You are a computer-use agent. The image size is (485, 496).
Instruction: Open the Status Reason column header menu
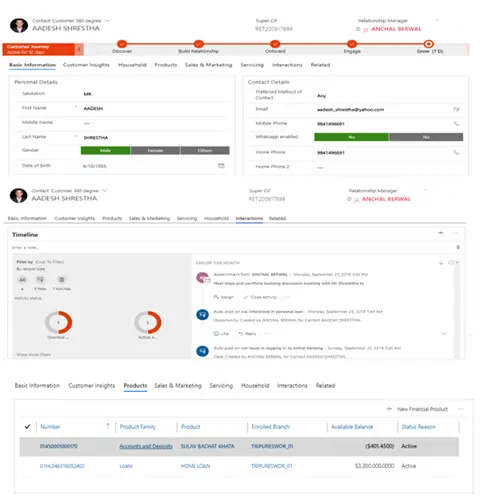(x=418, y=426)
